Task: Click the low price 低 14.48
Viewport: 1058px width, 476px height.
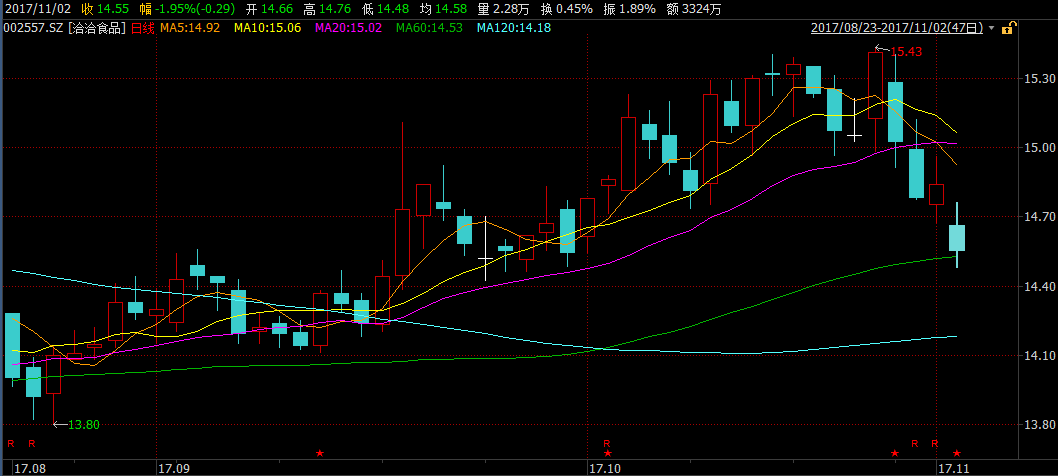Action: coord(386,9)
